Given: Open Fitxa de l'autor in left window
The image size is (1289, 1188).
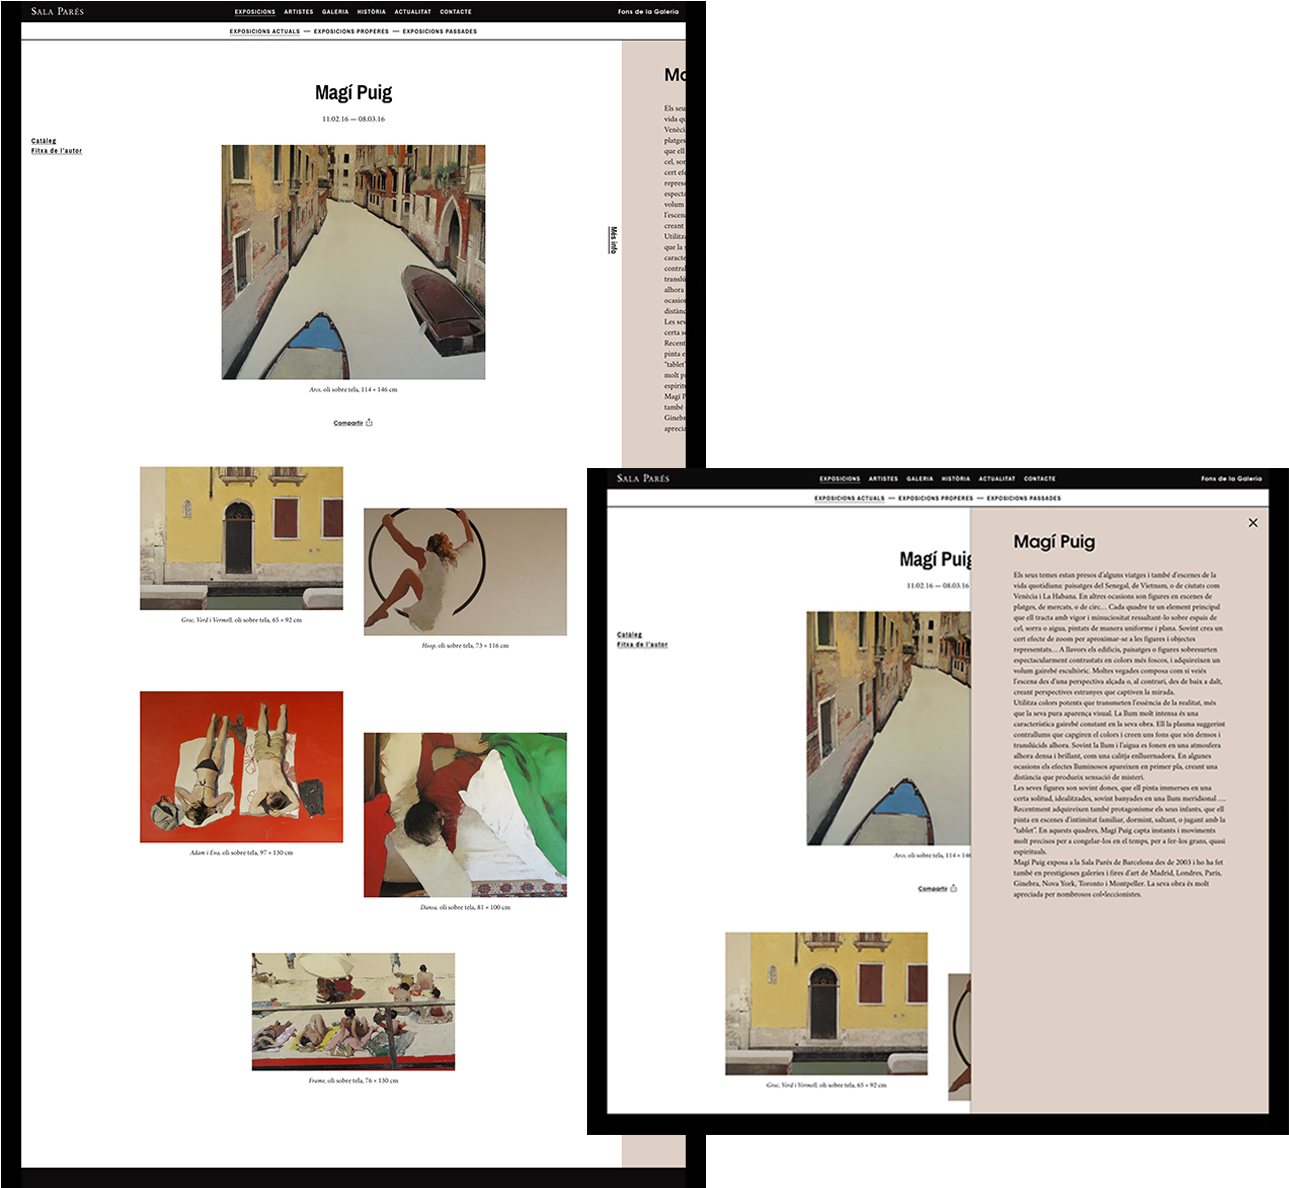Looking at the screenshot, I should [57, 151].
